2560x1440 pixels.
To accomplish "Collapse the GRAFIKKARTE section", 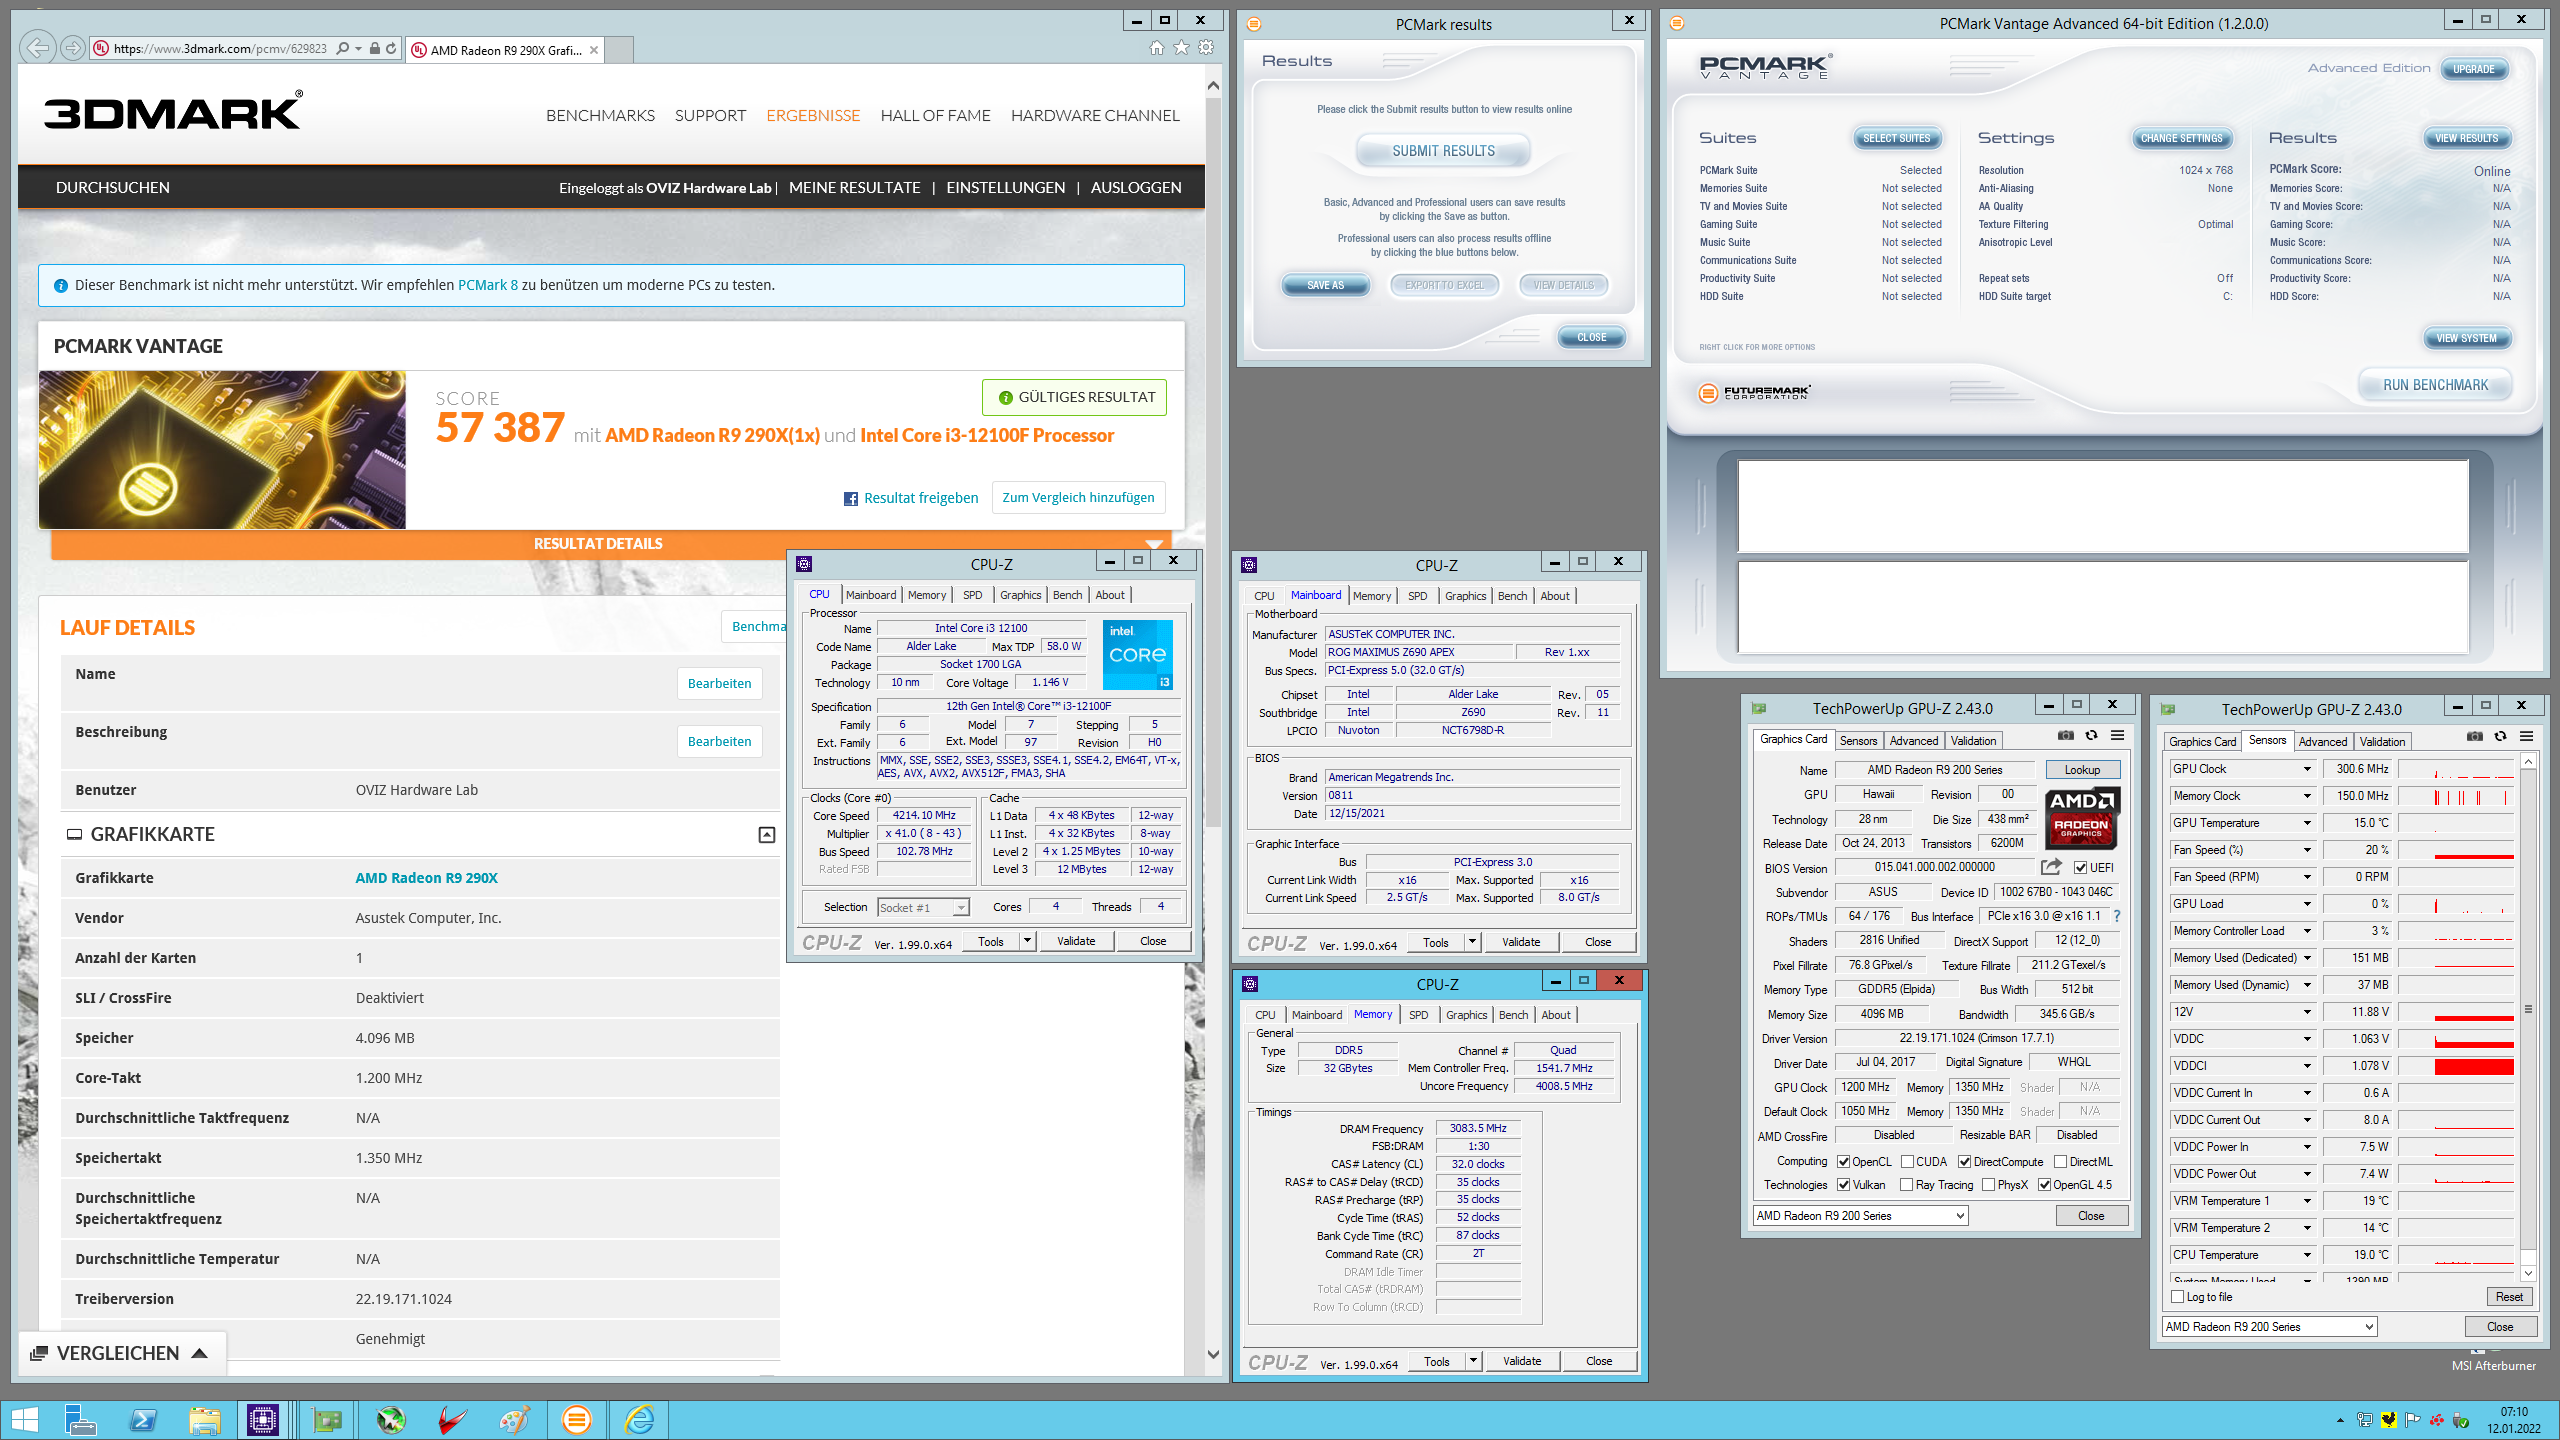I will click(767, 835).
